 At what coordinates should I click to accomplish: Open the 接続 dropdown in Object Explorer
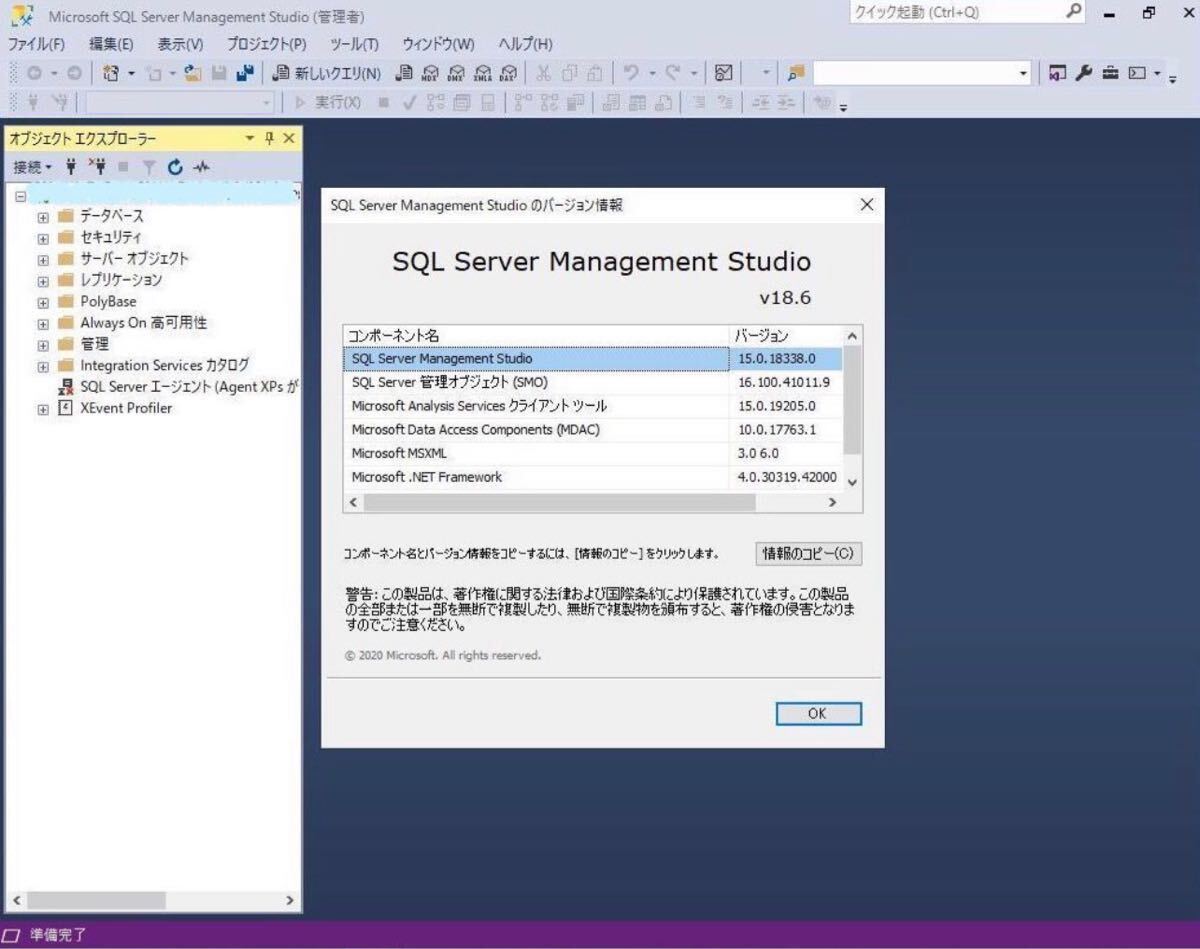(x=32, y=167)
